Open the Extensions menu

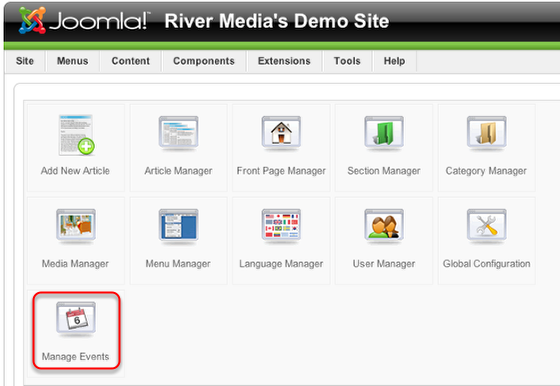[284, 61]
